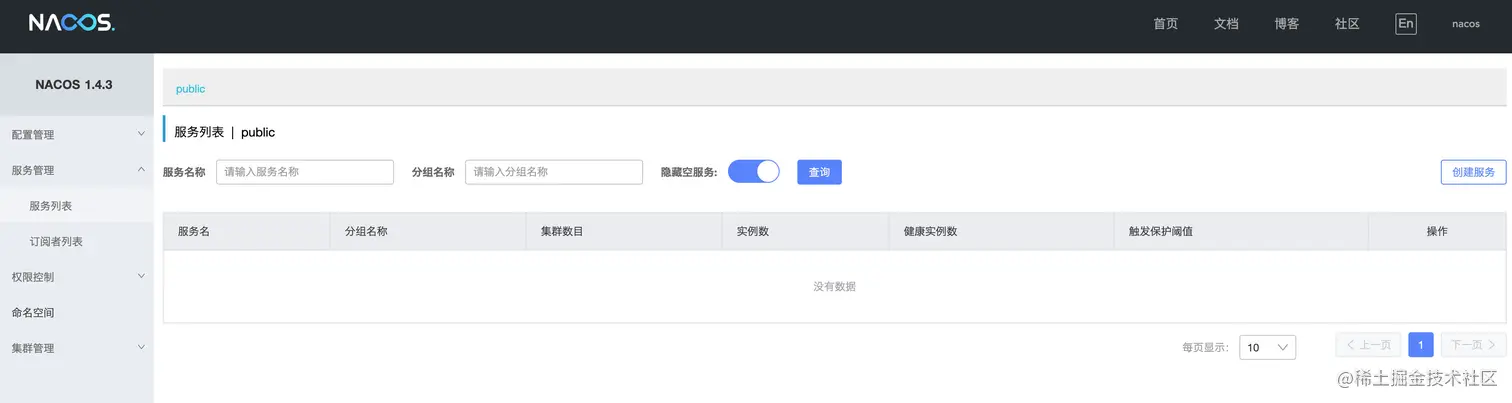Image resolution: width=1512 pixels, height=403 pixels.
Task: Select 订阅者列表 in the sidebar
Action: click(56, 241)
